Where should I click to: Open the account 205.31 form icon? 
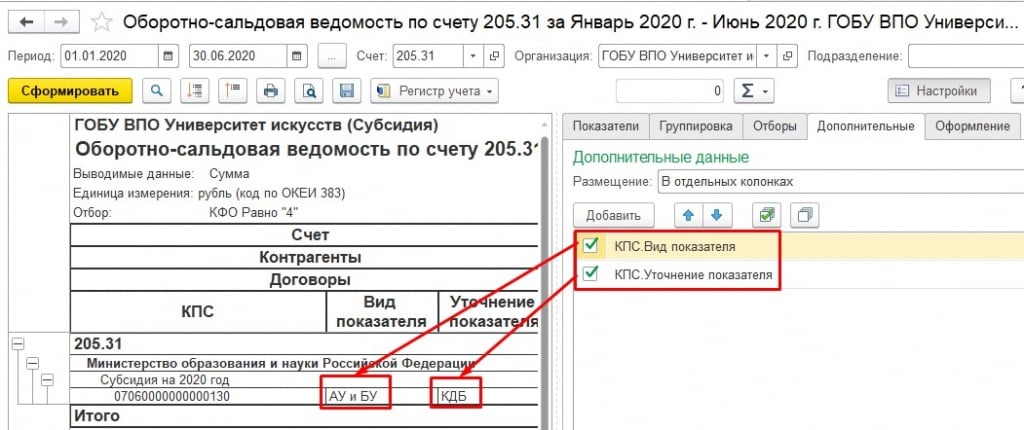(x=494, y=56)
